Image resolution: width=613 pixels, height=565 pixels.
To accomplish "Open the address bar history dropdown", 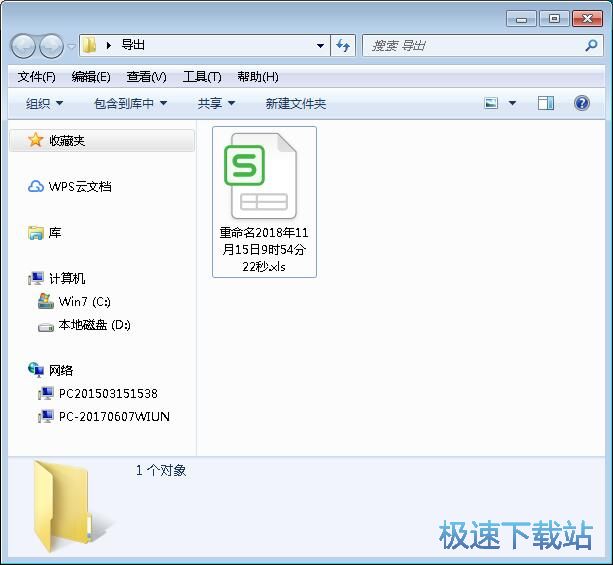I will tap(321, 46).
